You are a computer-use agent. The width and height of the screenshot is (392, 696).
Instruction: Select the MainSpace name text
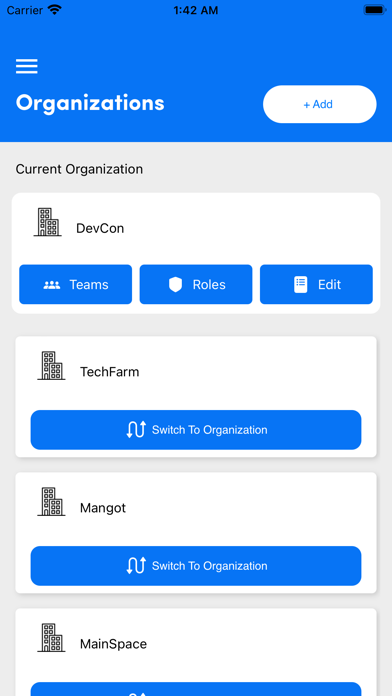coord(113,644)
